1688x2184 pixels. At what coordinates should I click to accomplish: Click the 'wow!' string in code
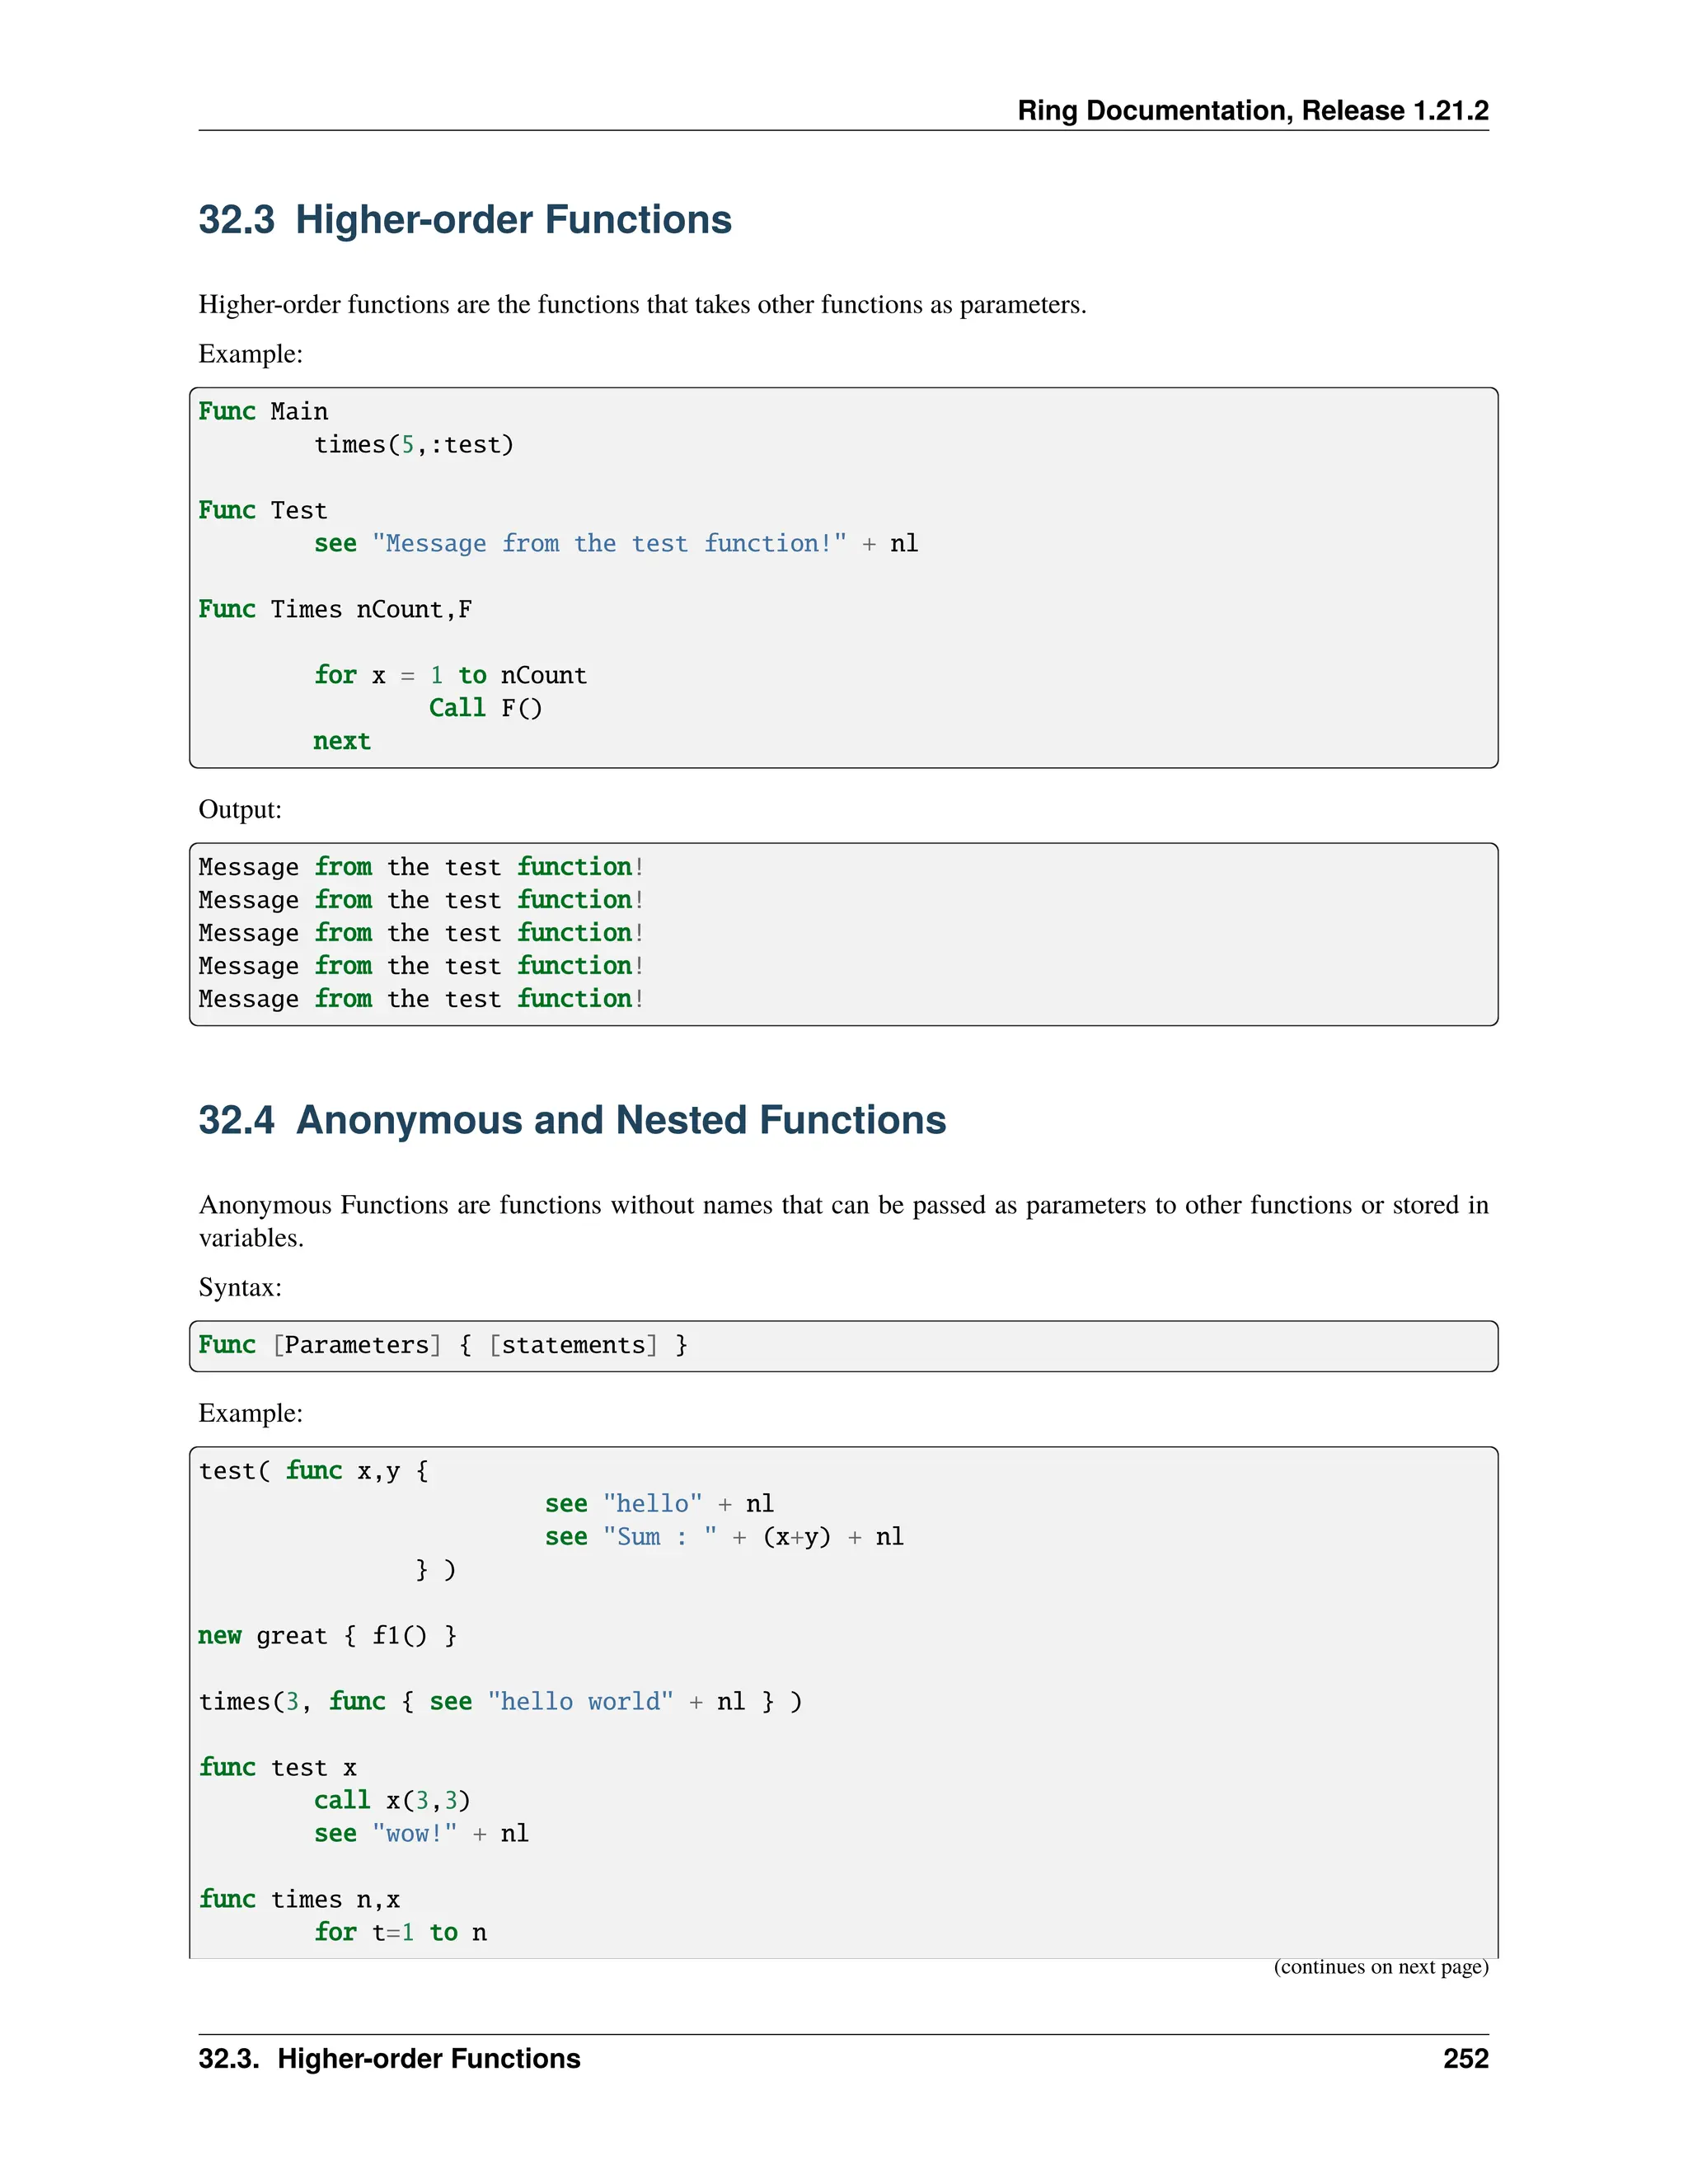(414, 1834)
